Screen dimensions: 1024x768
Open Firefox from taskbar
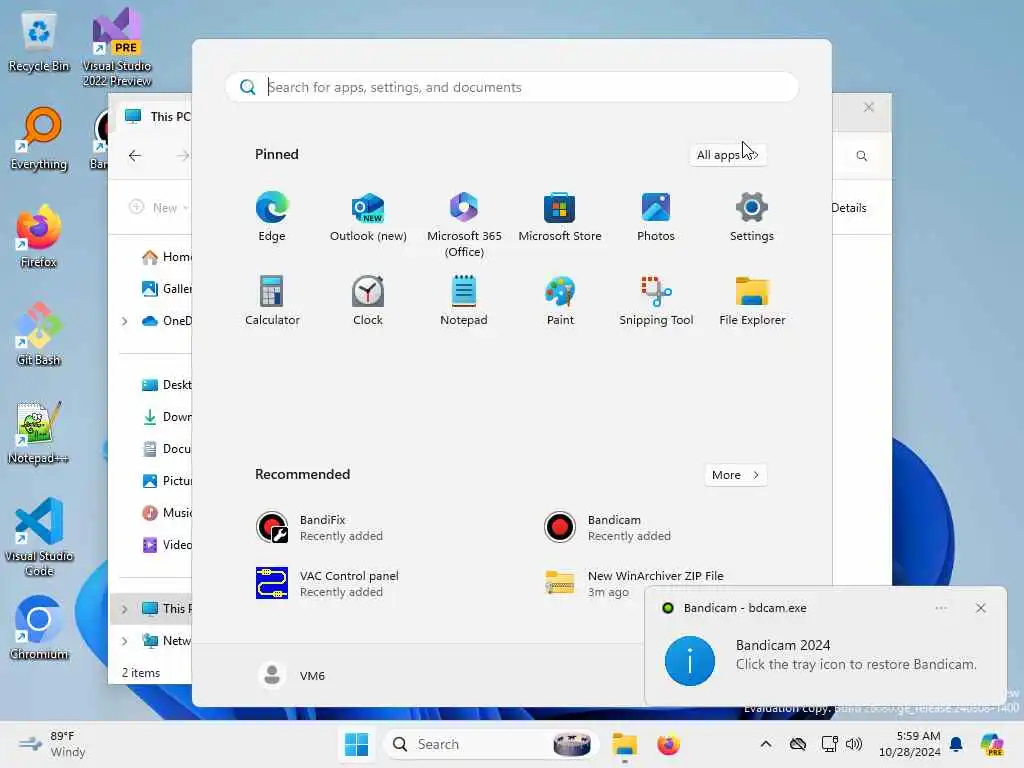point(668,744)
